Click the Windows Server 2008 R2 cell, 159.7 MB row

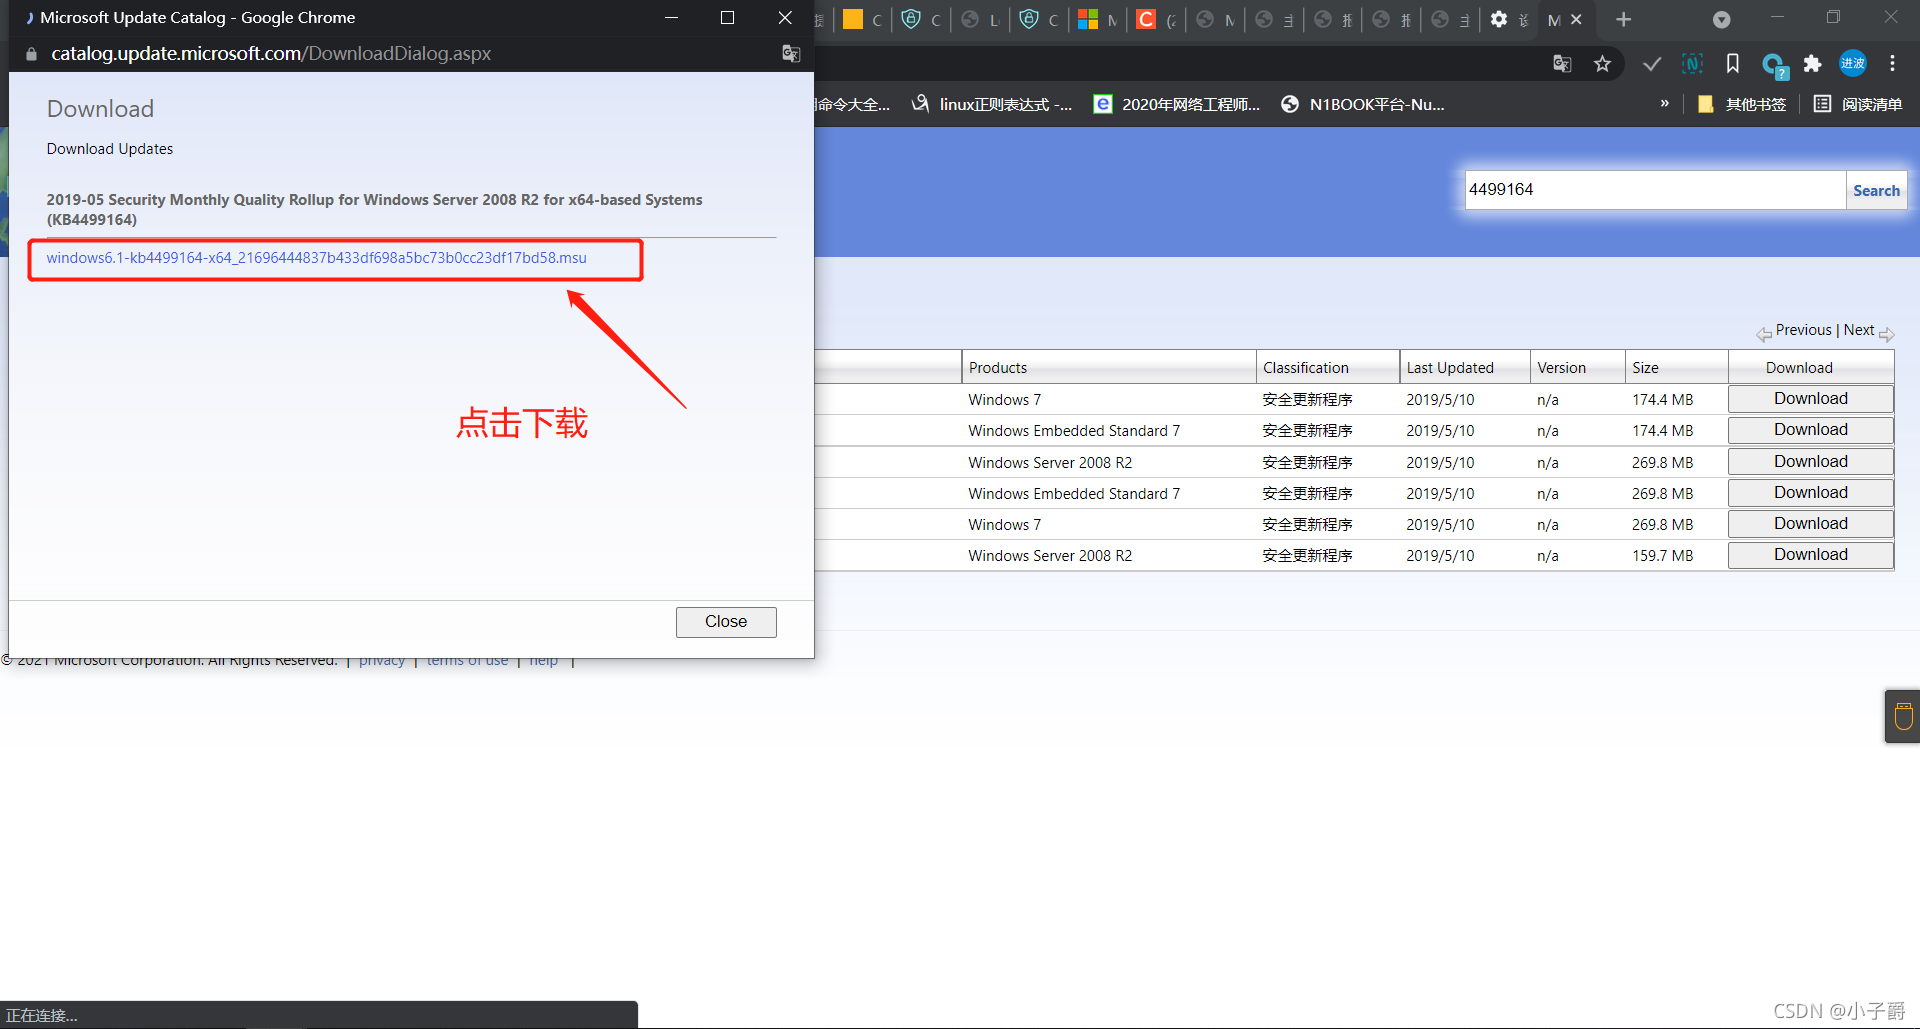[x=1050, y=556]
